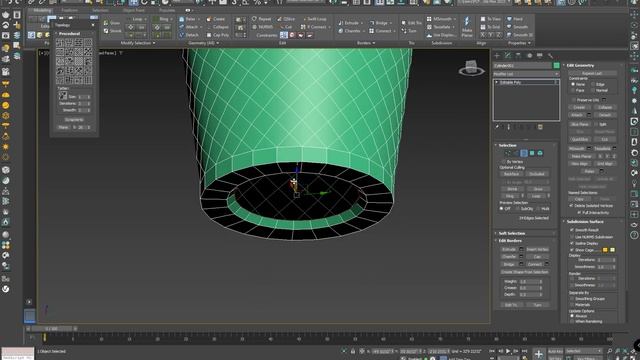The width and height of the screenshot is (640, 360).
Task: Click the ribbon Extrude border tool
Action: coord(349,23)
